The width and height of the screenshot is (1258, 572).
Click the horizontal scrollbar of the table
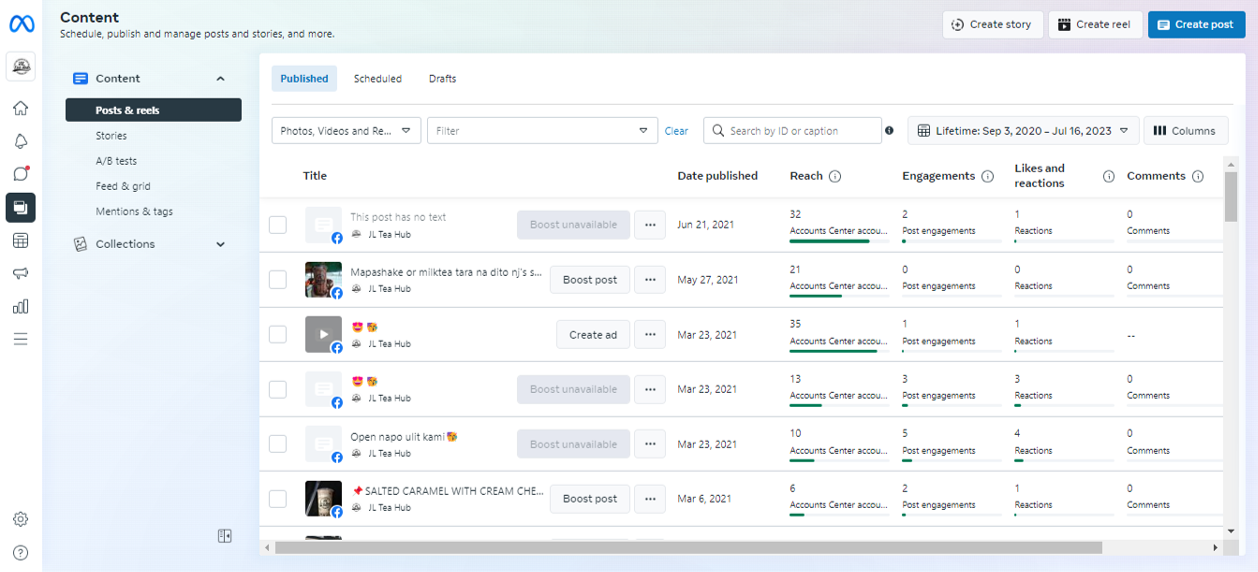coord(688,548)
